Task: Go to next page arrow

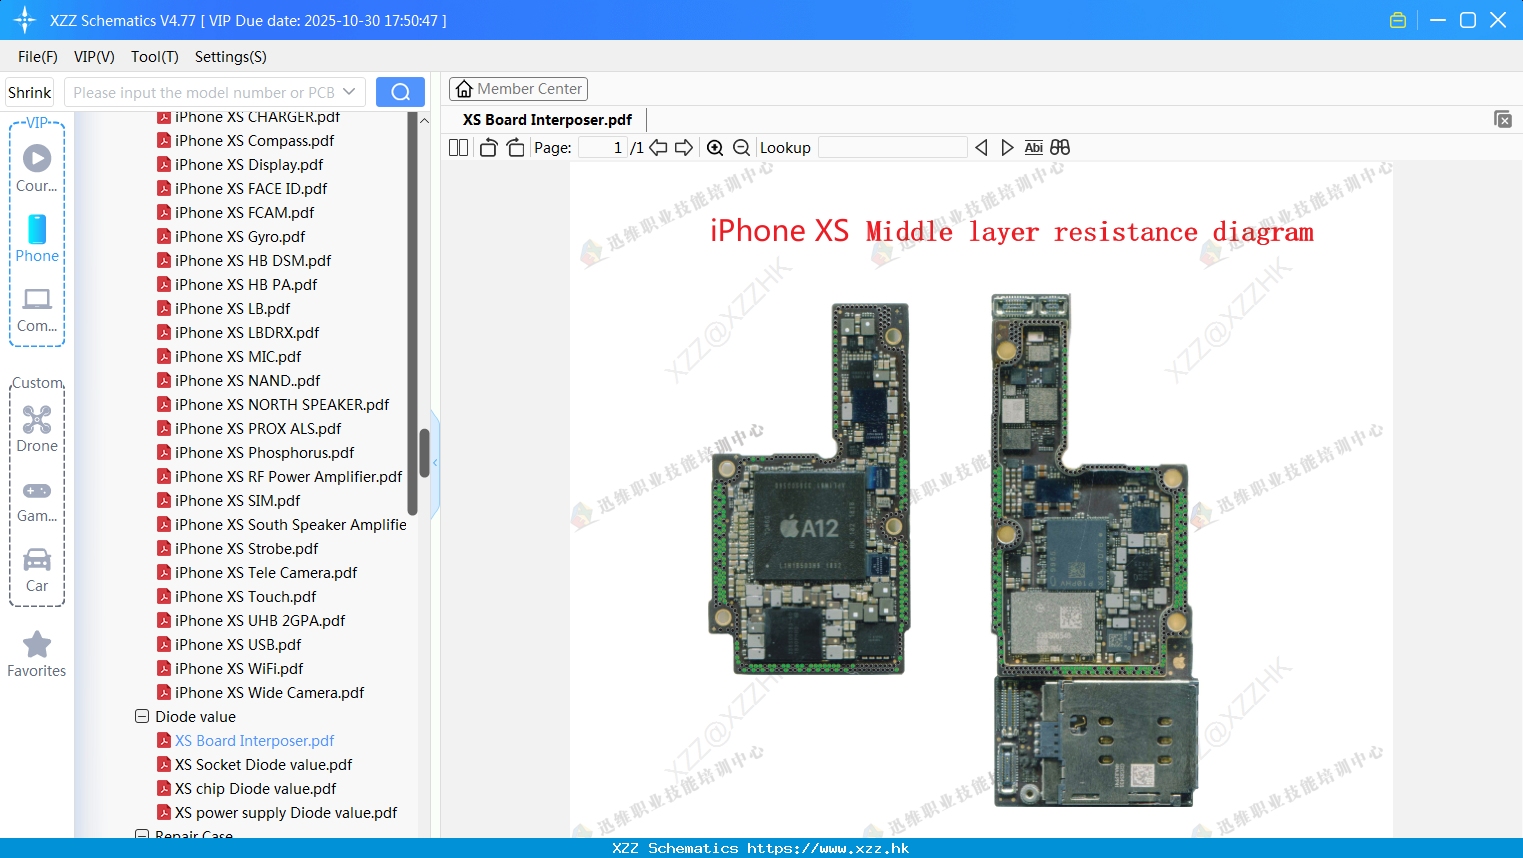Action: point(684,147)
